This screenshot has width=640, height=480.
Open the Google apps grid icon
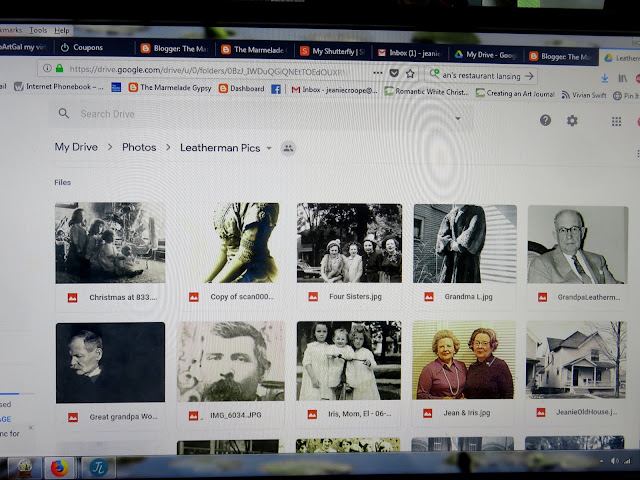pyautogui.click(x=616, y=122)
